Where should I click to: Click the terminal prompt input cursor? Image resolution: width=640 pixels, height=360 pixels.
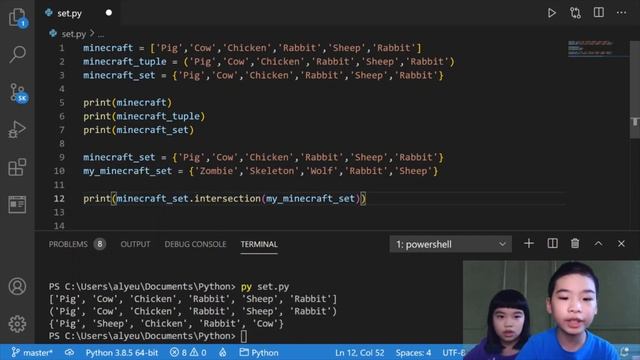244,336
